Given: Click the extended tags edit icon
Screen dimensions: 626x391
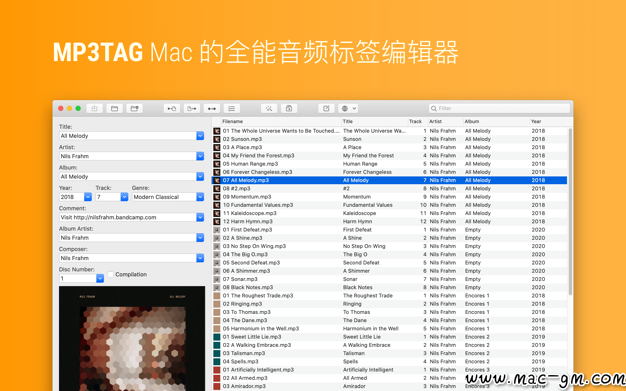Looking at the screenshot, I should [x=326, y=108].
